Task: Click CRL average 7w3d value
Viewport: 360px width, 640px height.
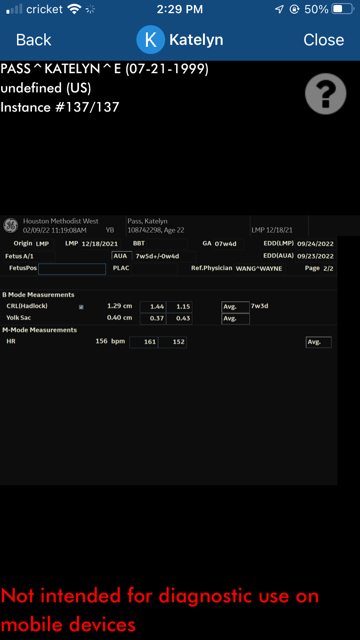Action: pyautogui.click(x=260, y=306)
